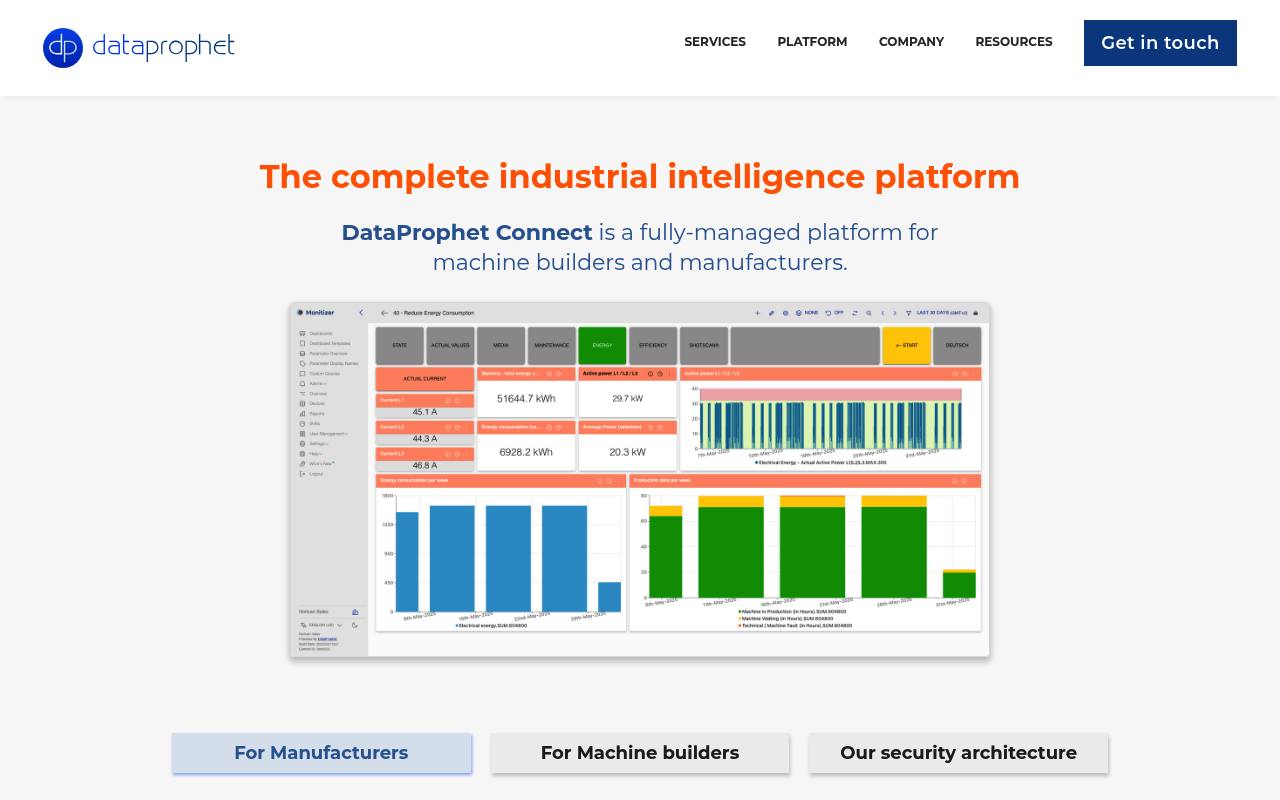
Task: Click the DataProphet logo in the header
Action: [139, 47]
